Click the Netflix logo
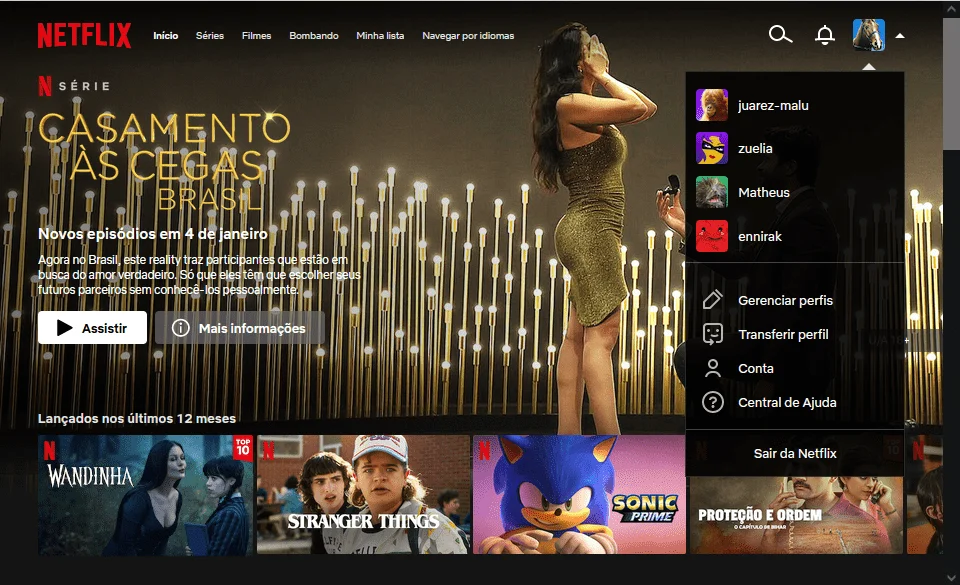 click(x=84, y=35)
